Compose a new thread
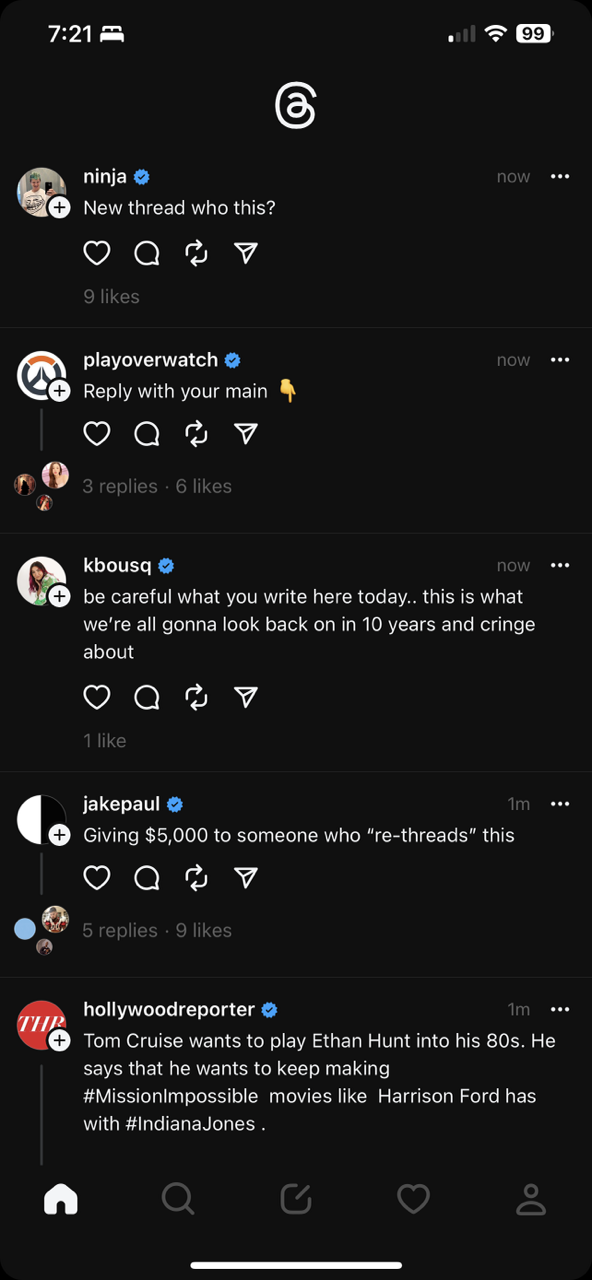 pyautogui.click(x=296, y=1199)
